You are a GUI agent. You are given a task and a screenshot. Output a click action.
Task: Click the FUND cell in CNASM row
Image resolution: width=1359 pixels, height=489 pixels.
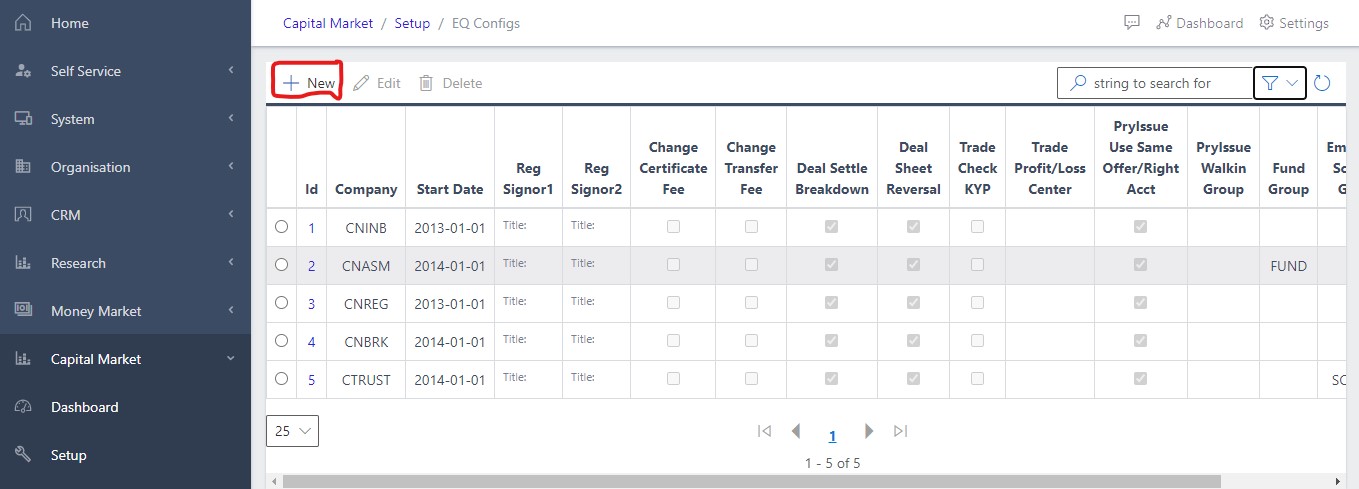coord(1289,266)
